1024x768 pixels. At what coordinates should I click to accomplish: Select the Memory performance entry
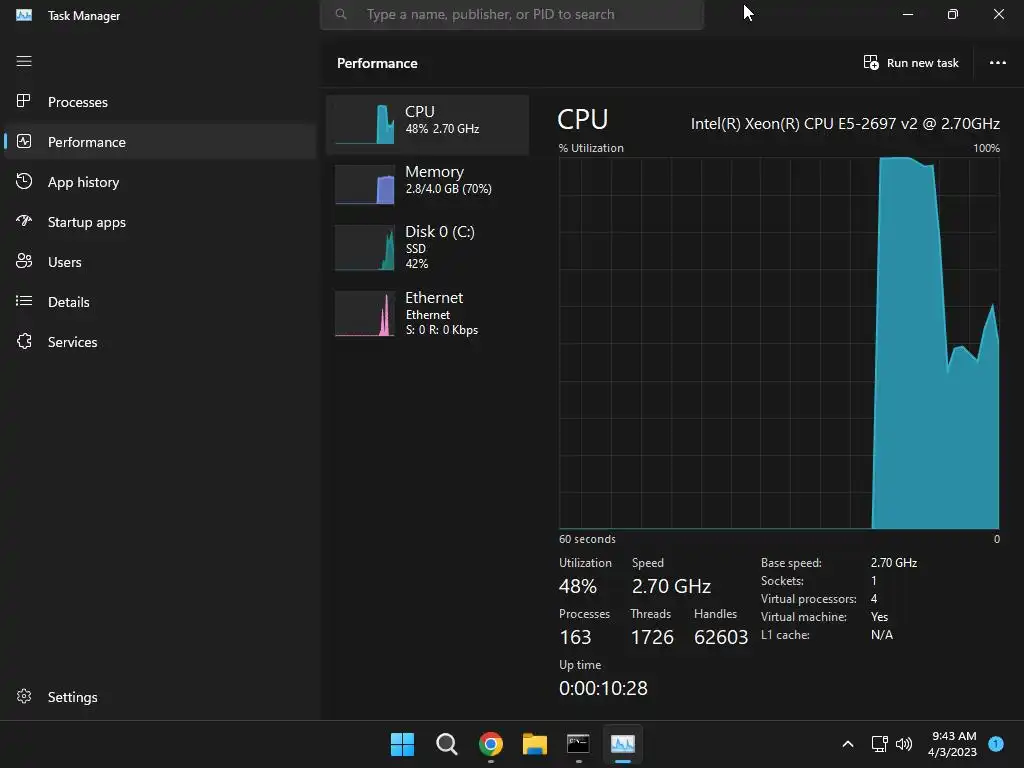(x=428, y=184)
